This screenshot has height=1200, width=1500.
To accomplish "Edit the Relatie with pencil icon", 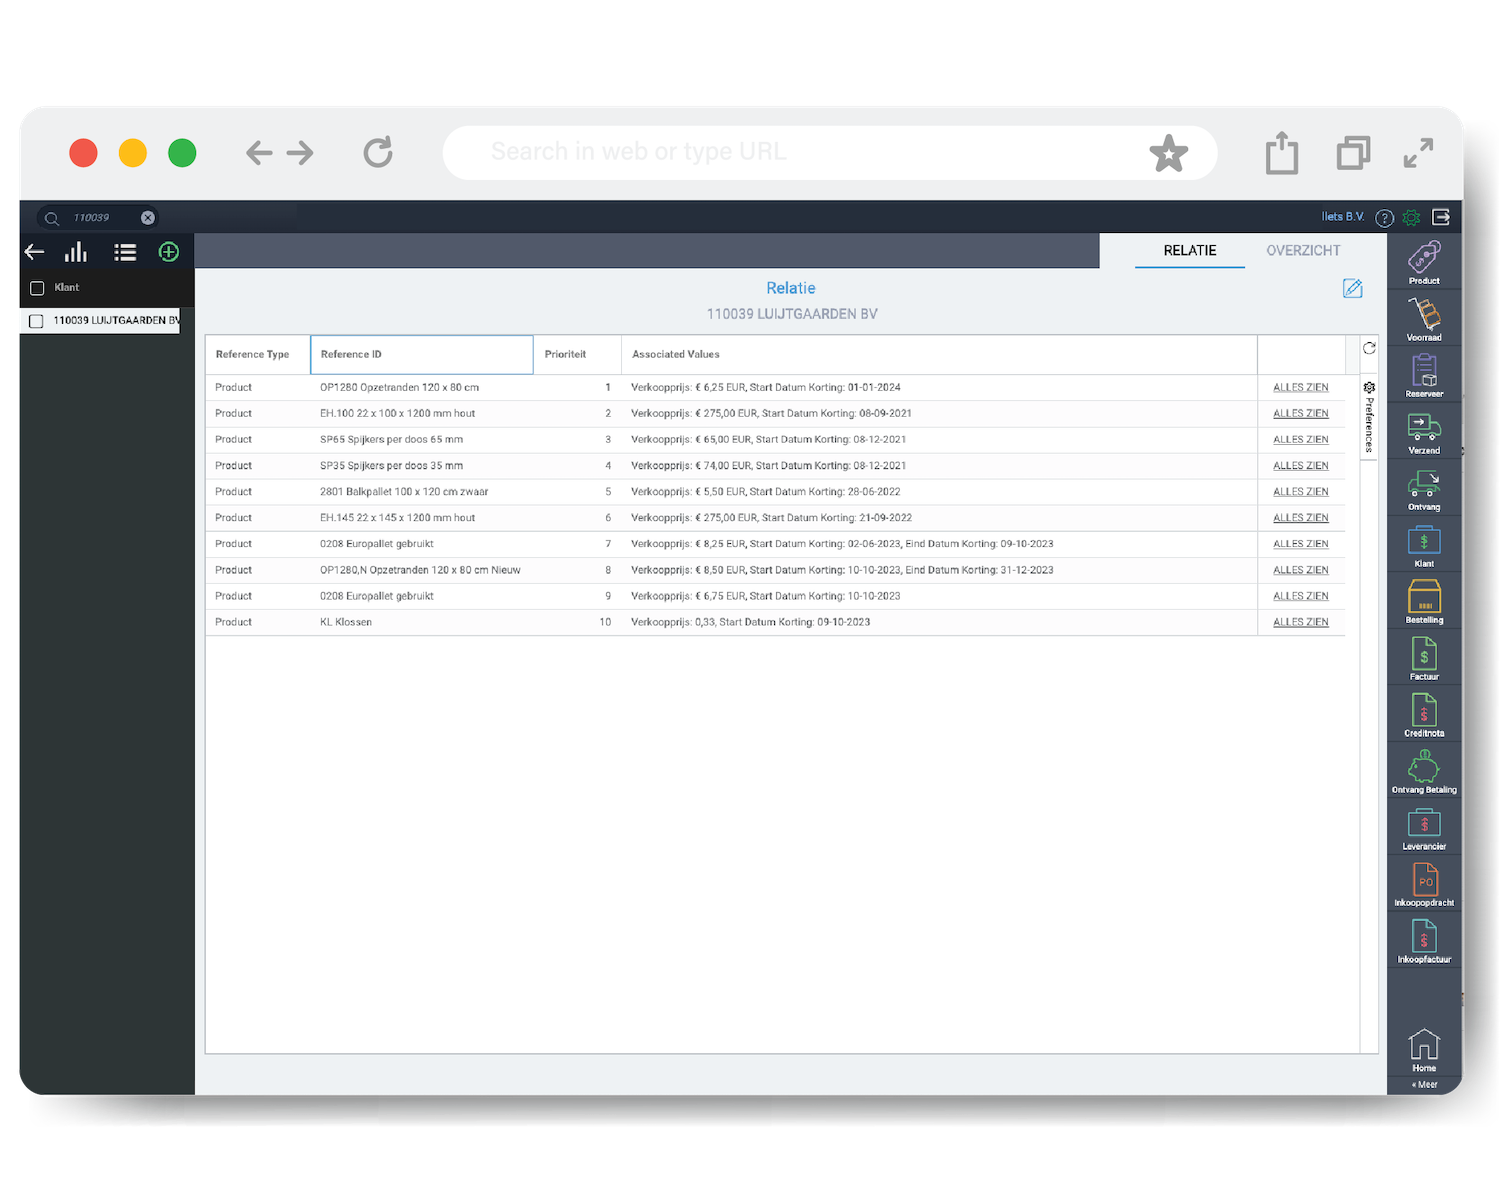I will point(1353,288).
